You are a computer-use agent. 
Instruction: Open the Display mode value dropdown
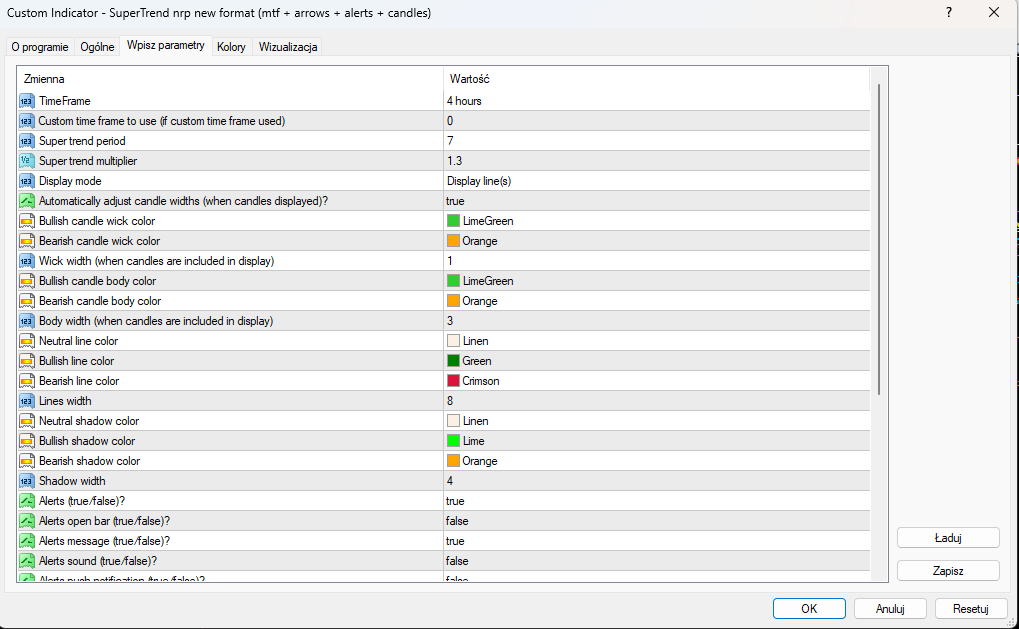tap(655, 181)
